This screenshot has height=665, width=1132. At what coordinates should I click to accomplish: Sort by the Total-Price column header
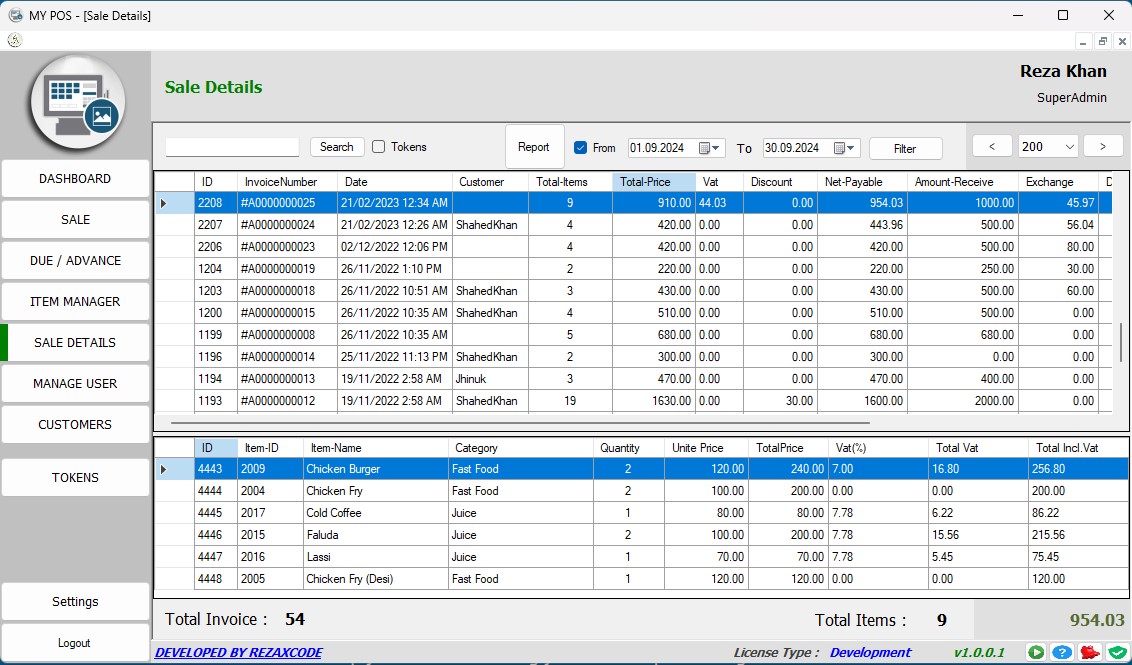(x=654, y=182)
